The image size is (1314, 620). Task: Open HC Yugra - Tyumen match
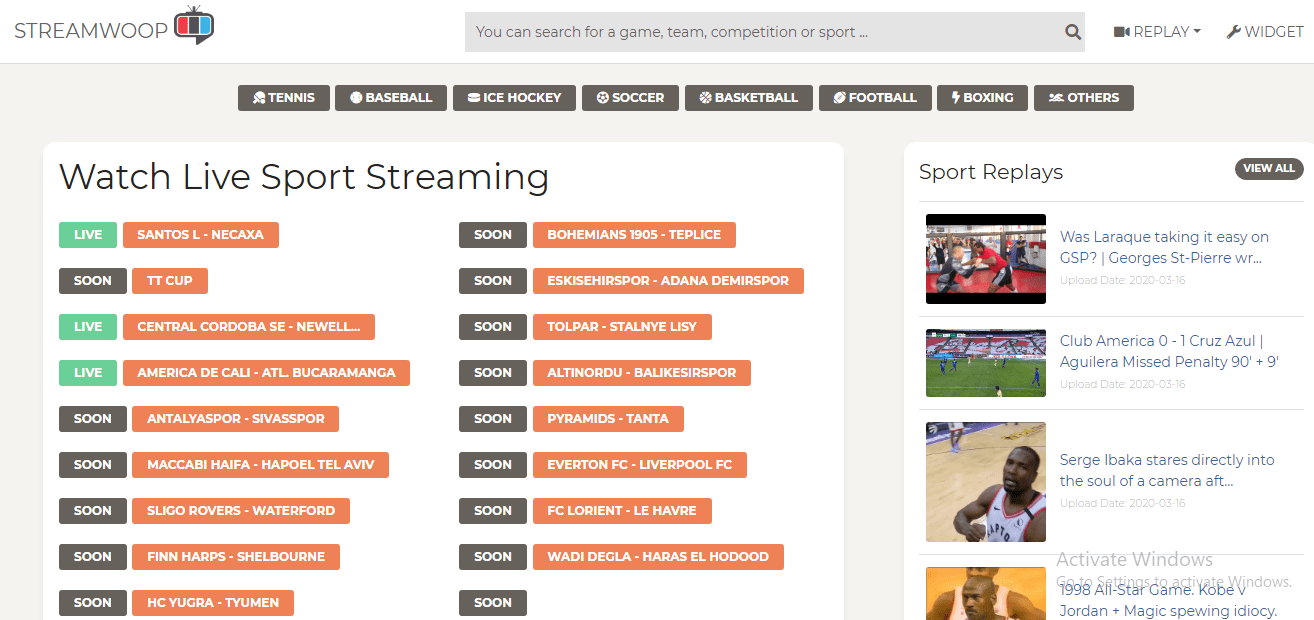(x=213, y=603)
